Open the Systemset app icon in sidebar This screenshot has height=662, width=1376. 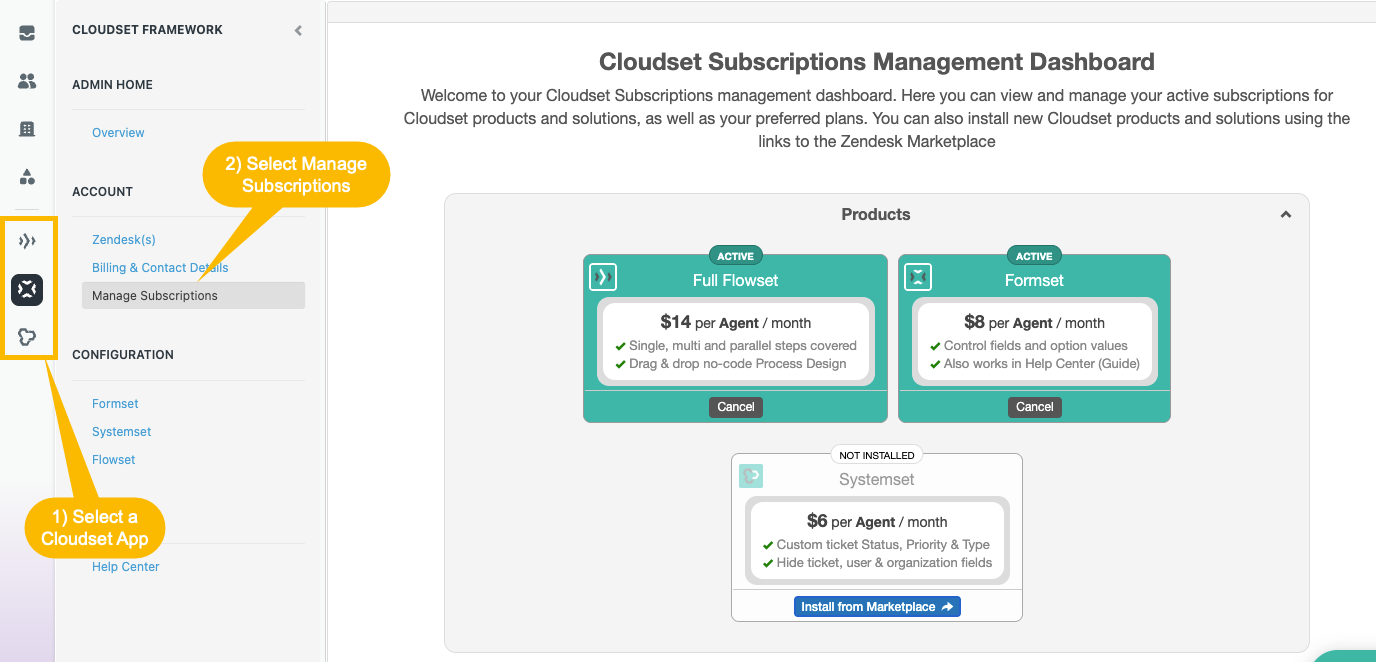(27, 337)
